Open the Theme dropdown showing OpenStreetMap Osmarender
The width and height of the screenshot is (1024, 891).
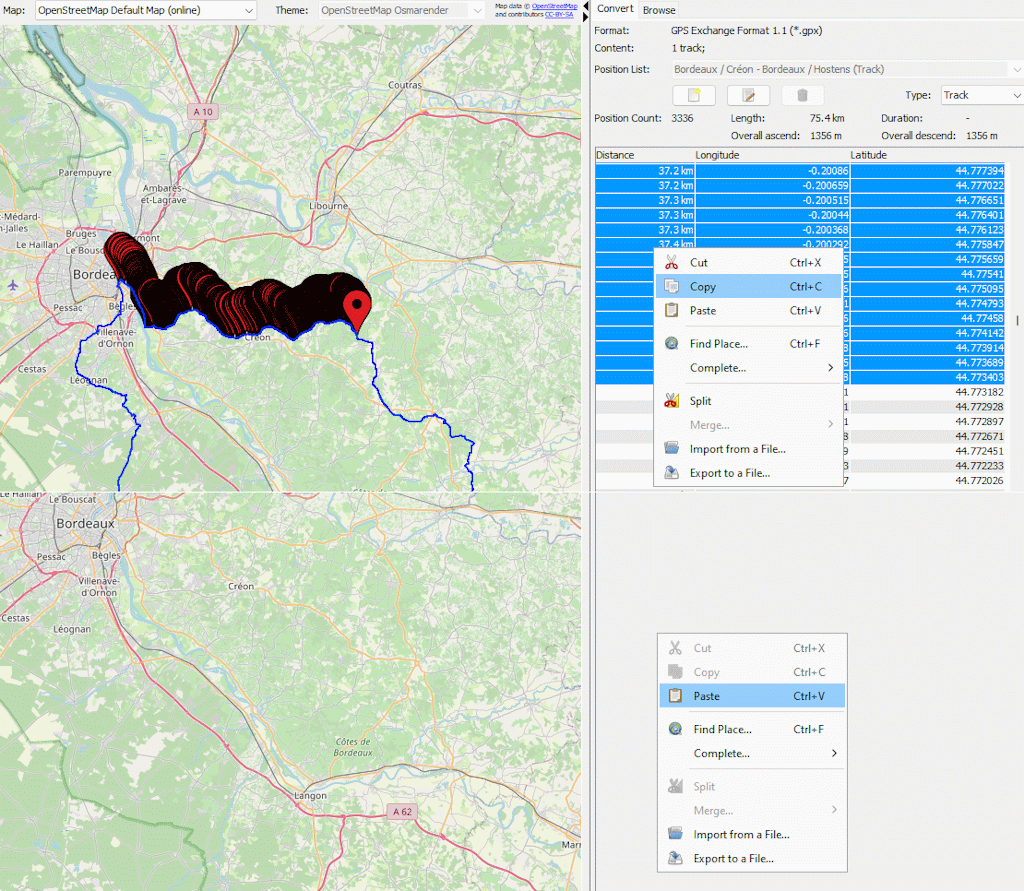click(x=402, y=10)
